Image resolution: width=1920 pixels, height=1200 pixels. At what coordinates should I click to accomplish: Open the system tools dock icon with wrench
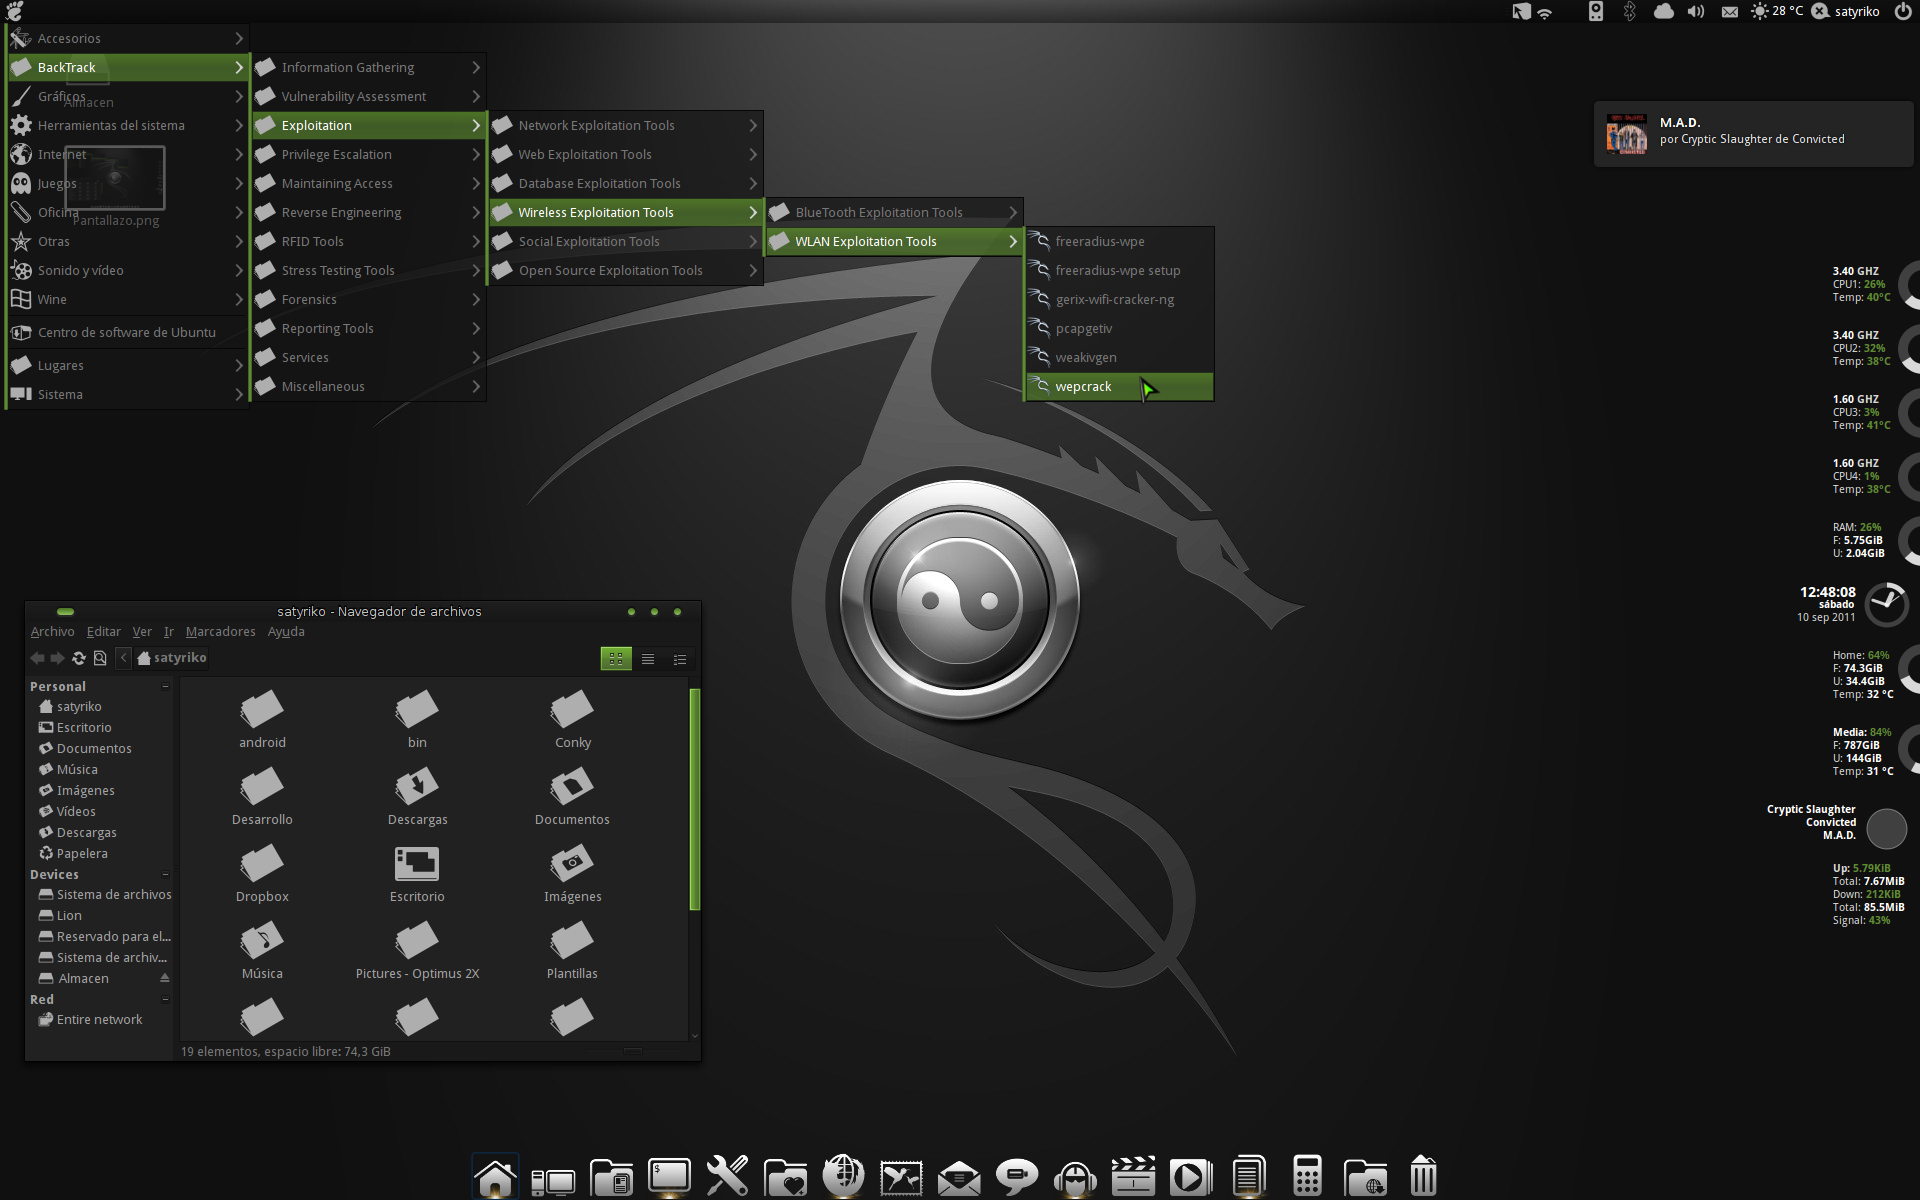727,1177
